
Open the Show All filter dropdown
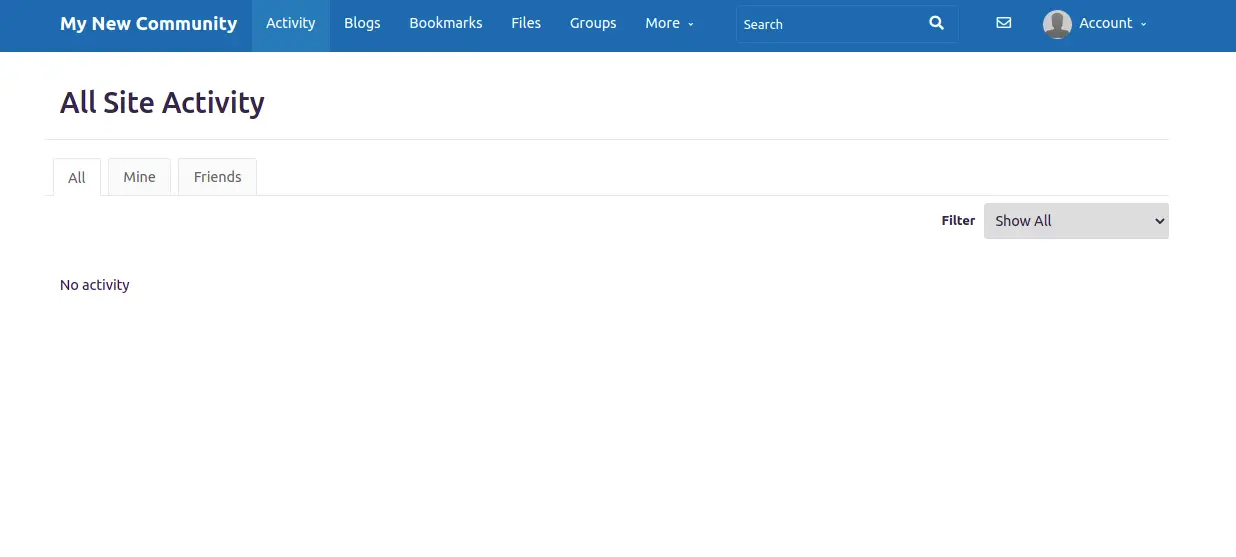1076,221
